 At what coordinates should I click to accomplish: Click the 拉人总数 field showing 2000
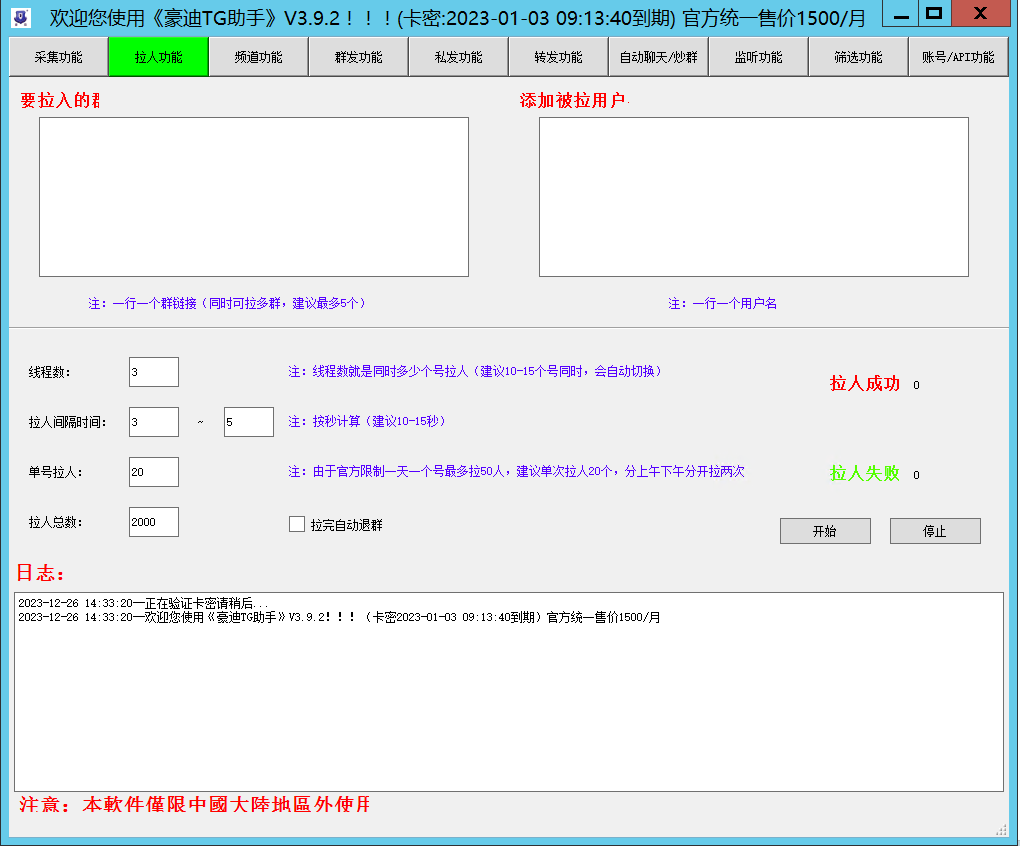pos(154,522)
